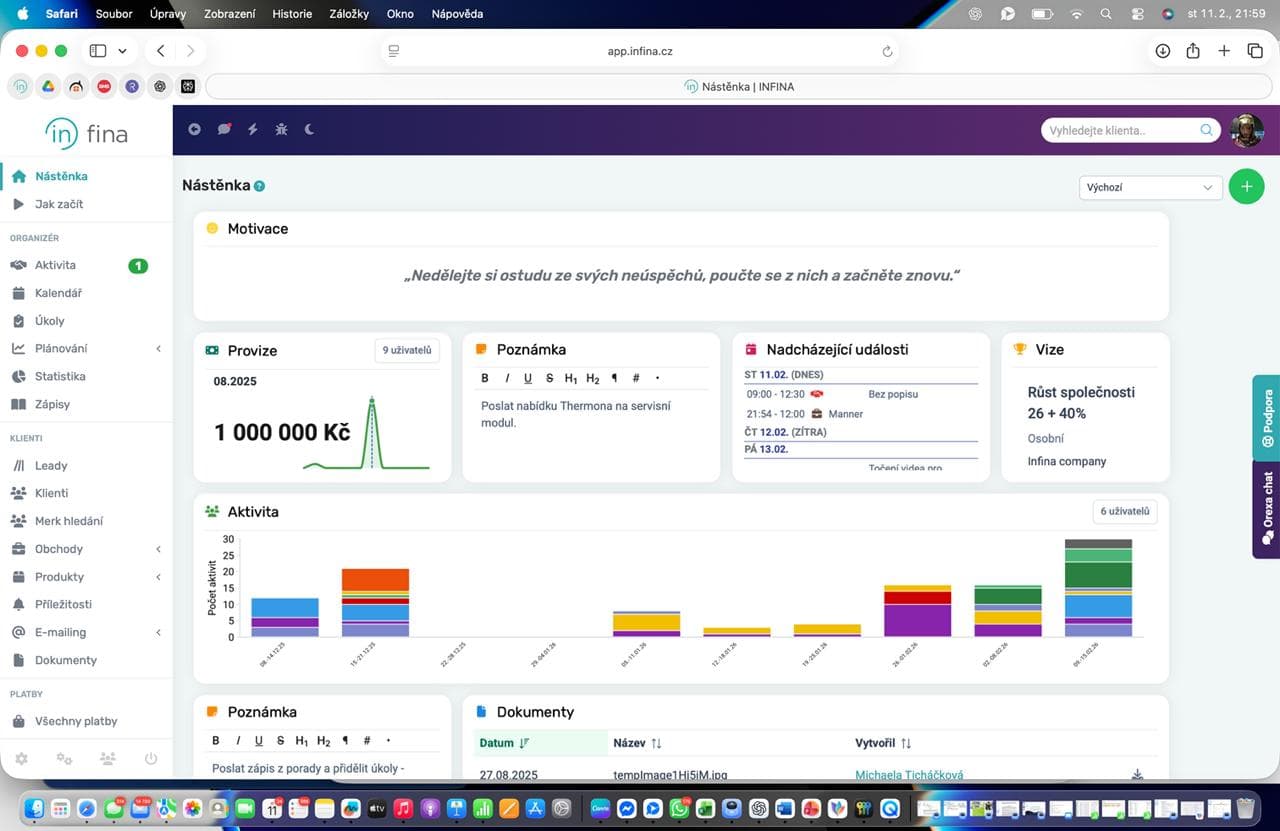This screenshot has width=1280, height=831.
Task: Report a bug using the bug icon
Action: (280, 129)
